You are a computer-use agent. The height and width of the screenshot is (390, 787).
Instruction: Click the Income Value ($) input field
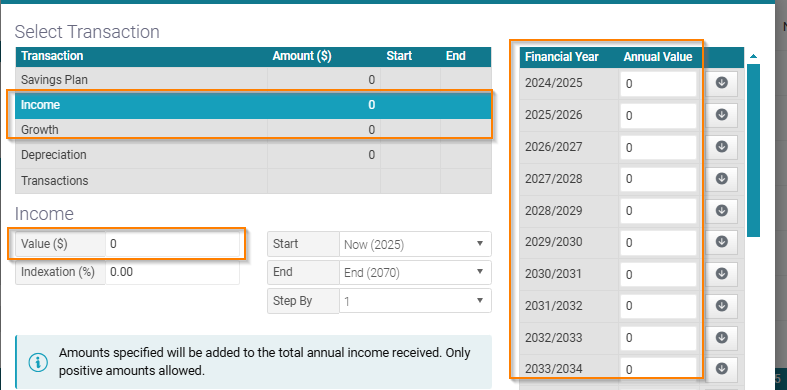[172, 244]
